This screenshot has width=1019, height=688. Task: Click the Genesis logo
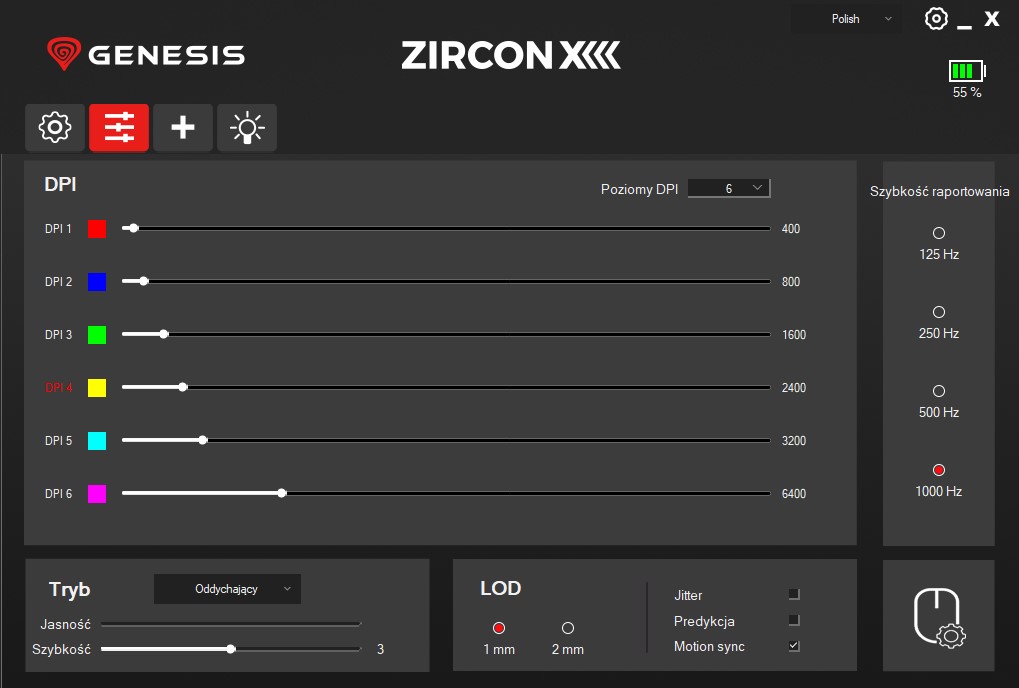[x=146, y=54]
